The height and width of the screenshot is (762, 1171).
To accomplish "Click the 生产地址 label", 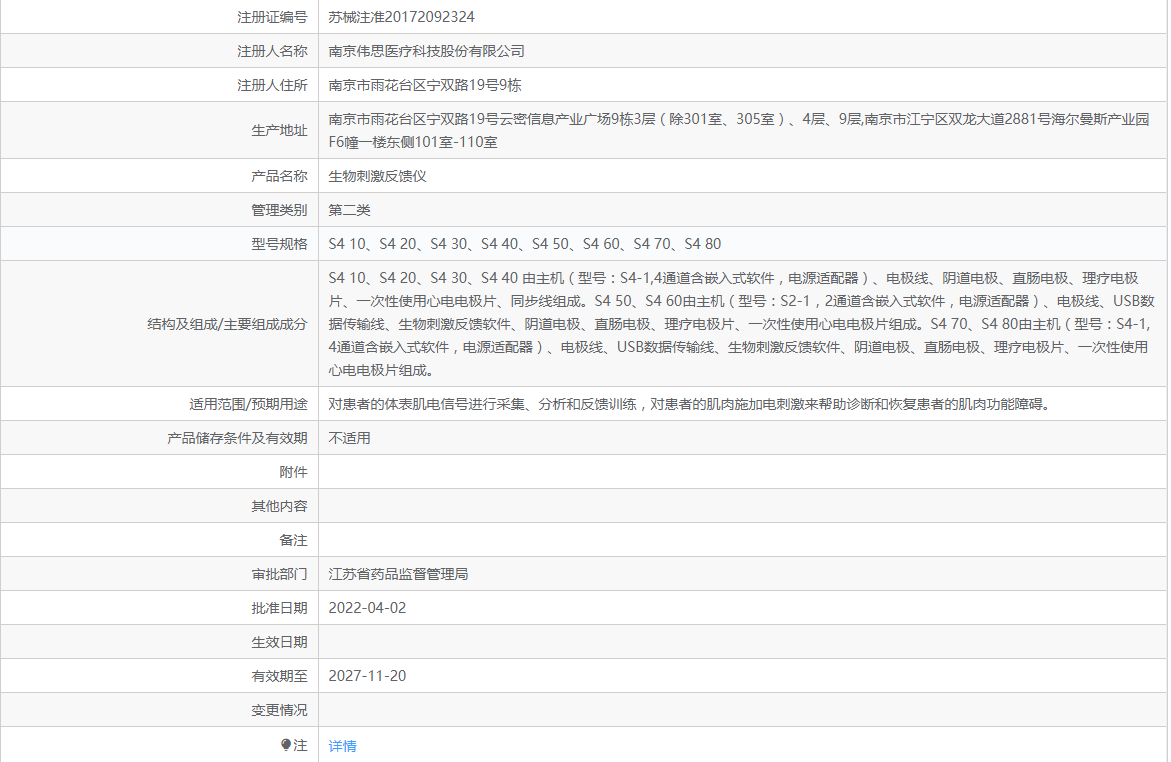I will tap(279, 130).
